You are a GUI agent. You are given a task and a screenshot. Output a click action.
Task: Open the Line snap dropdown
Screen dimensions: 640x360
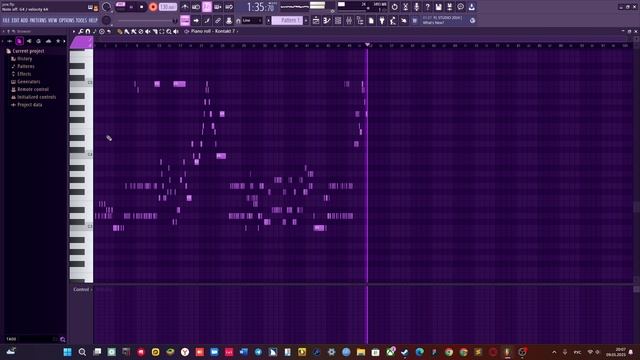pyautogui.click(x=252, y=20)
